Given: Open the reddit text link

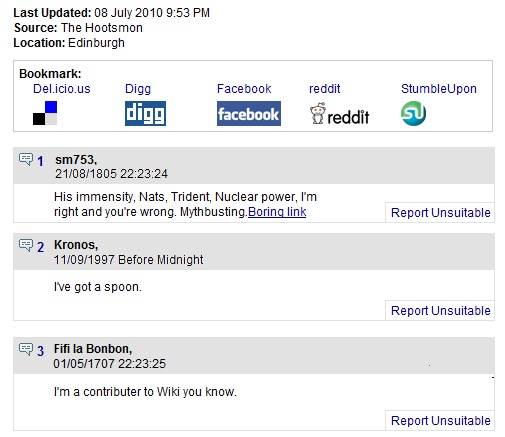Looking at the screenshot, I should [x=325, y=89].
